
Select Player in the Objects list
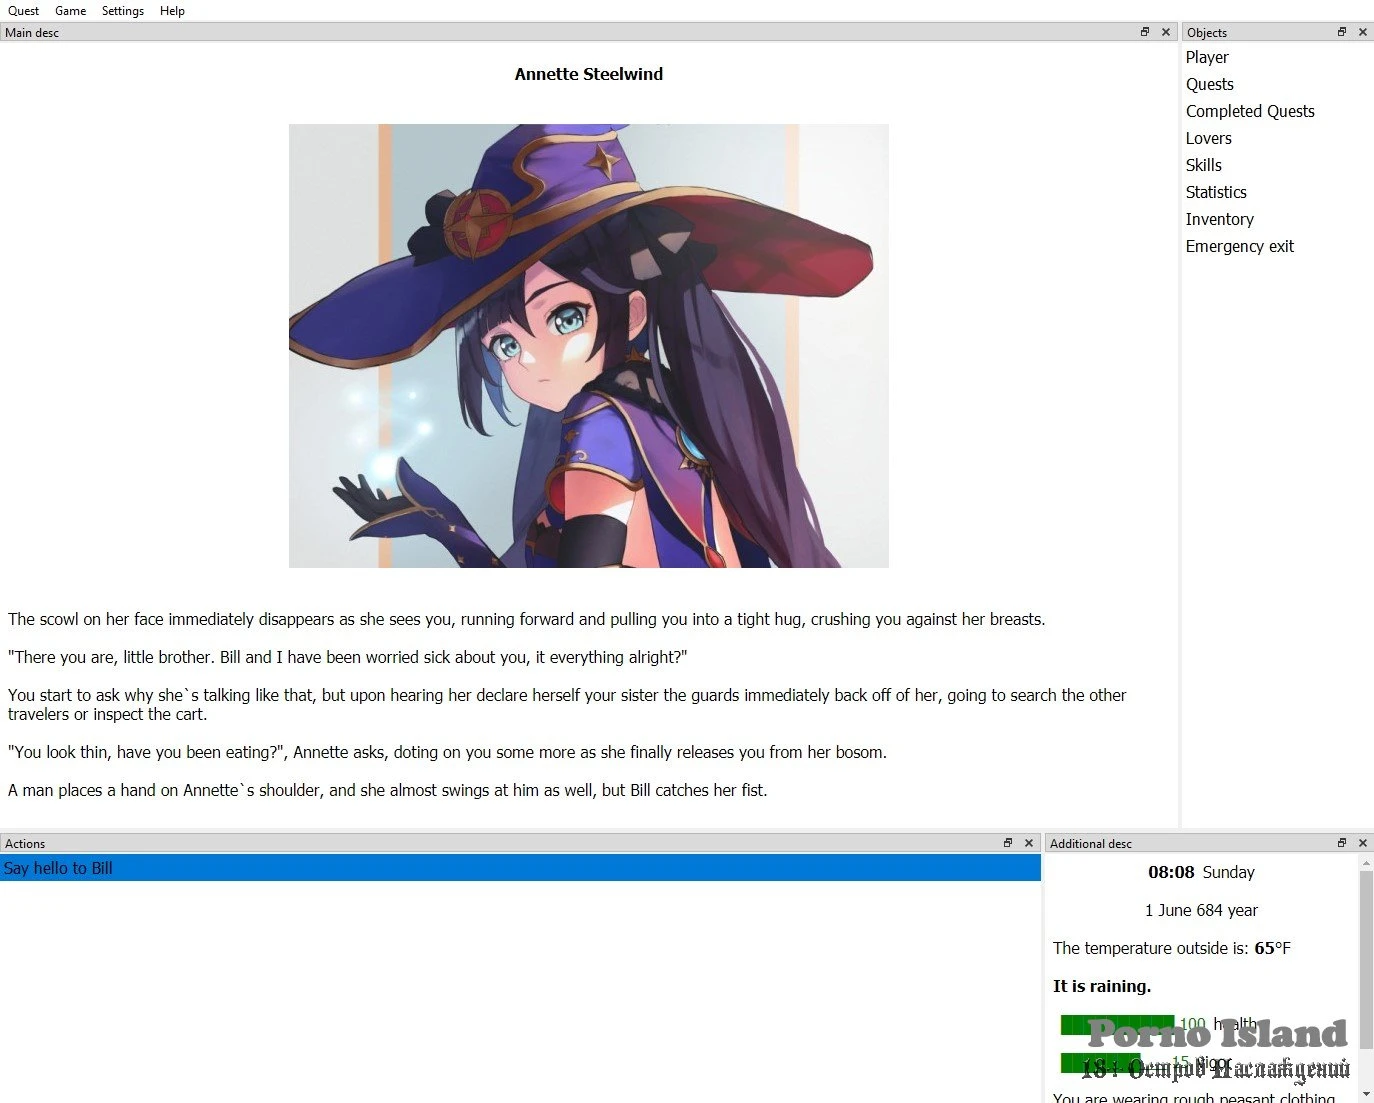[x=1207, y=58]
